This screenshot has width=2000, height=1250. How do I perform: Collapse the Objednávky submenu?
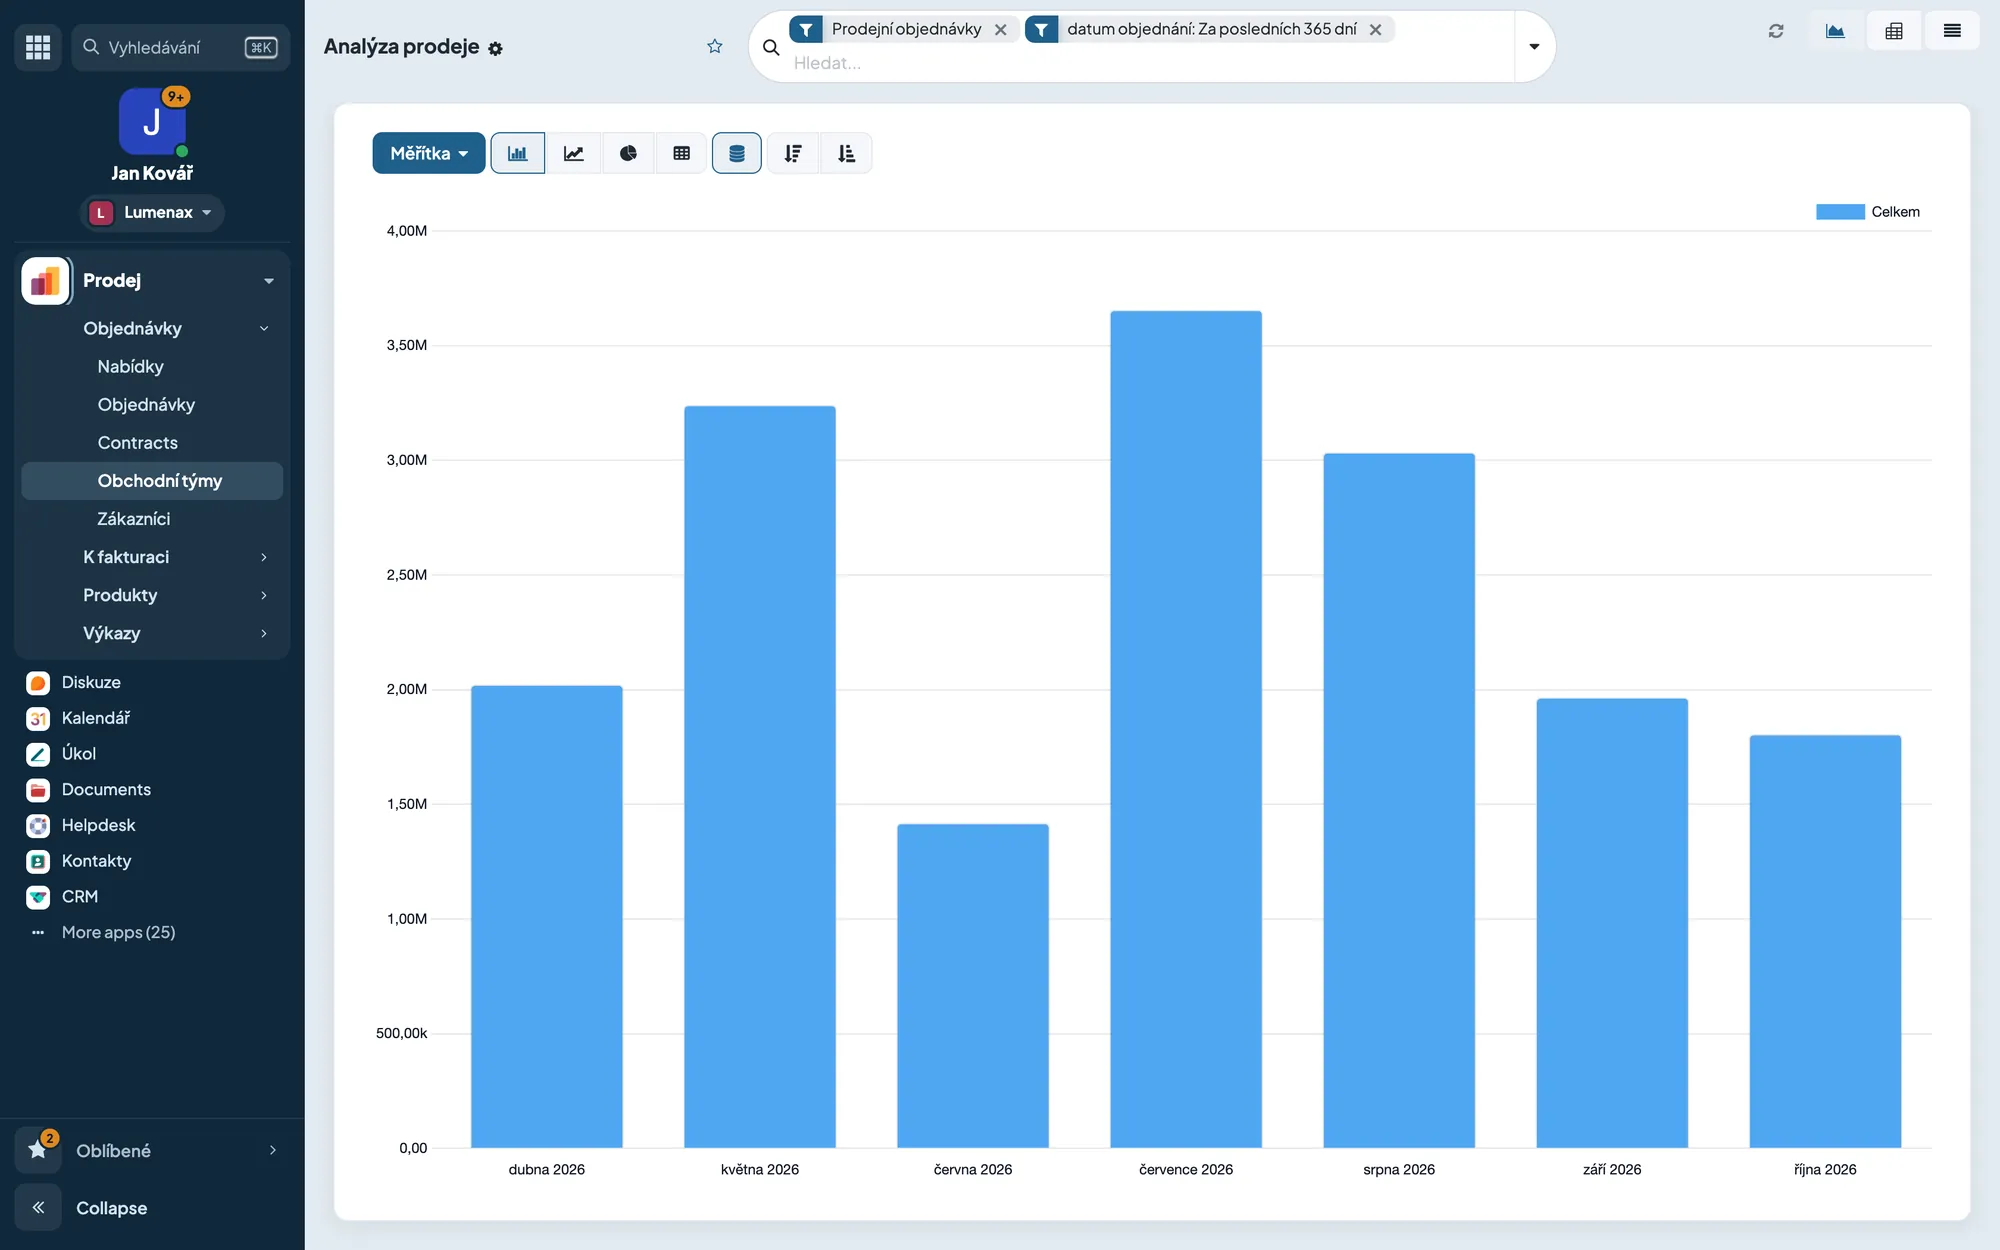tap(264, 328)
